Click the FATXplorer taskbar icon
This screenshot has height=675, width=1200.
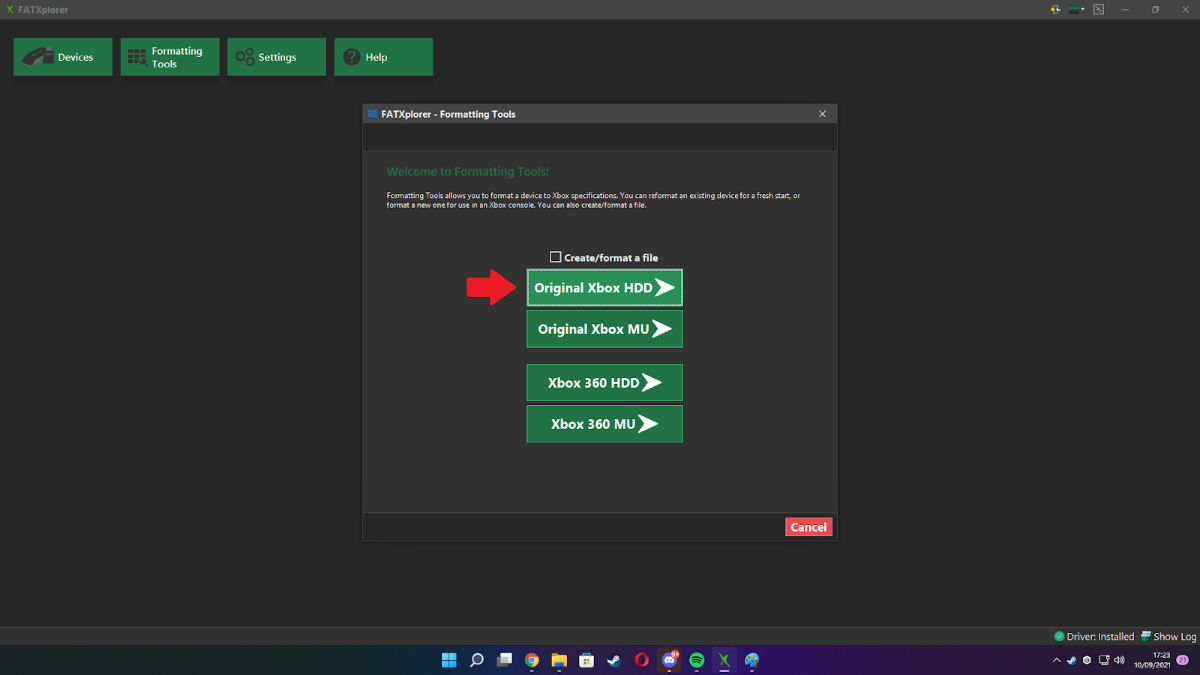pyautogui.click(x=724, y=660)
